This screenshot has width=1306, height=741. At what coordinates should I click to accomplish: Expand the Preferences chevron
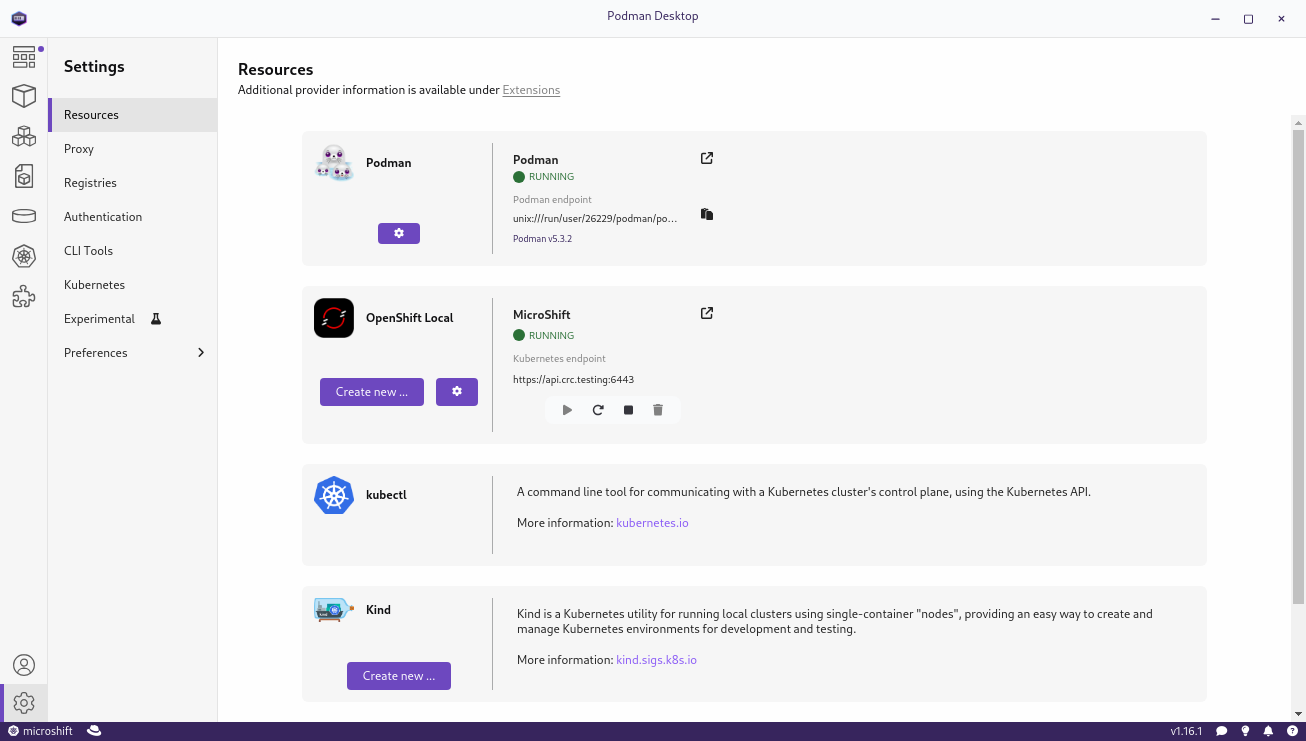[201, 353]
